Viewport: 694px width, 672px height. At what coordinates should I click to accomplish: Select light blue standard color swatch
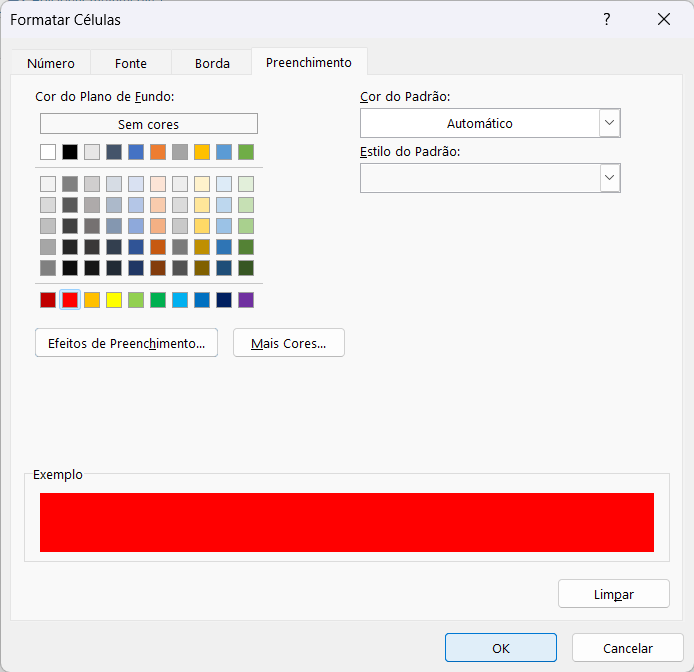180,300
